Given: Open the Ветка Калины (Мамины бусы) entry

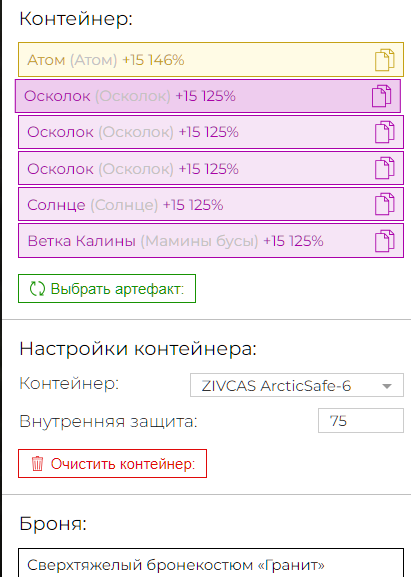Looking at the screenshot, I should click(211, 241).
